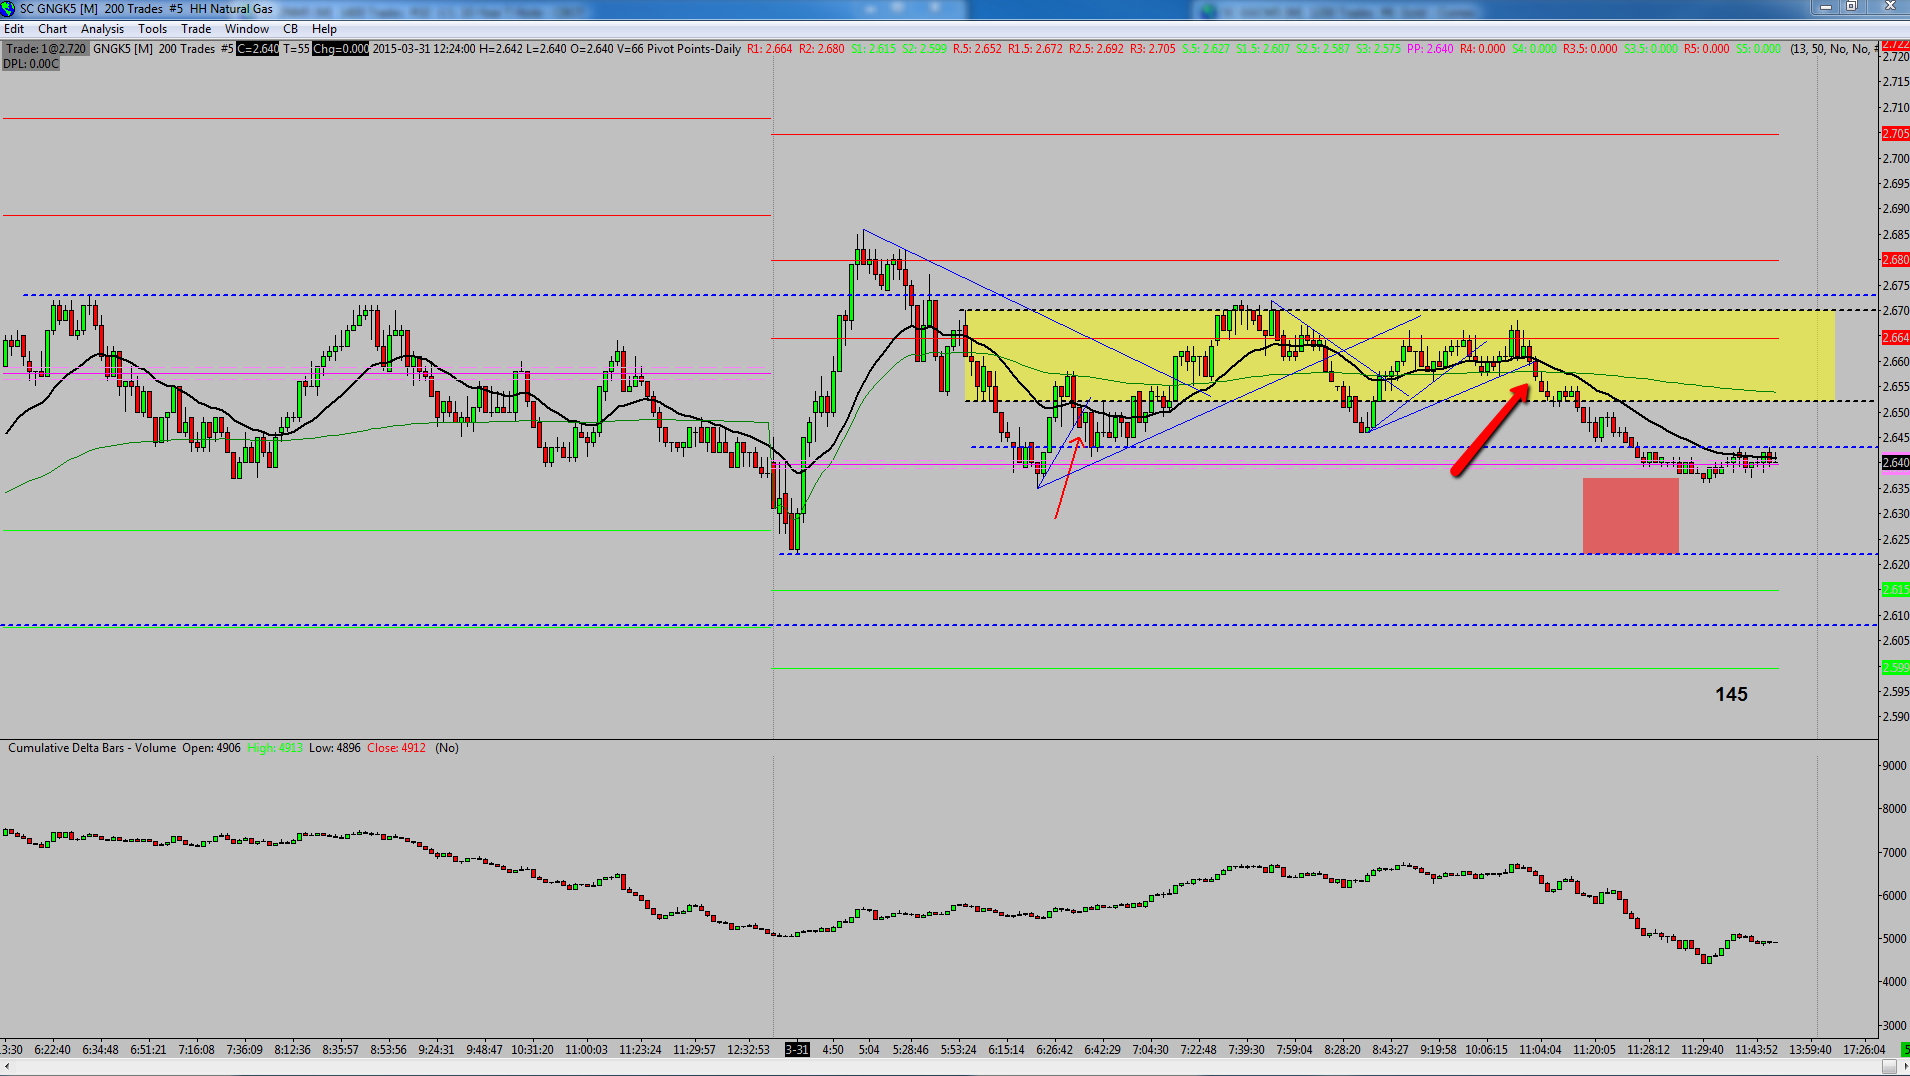Click the C=2.640 close value
This screenshot has width=1910, height=1076.
coord(258,49)
